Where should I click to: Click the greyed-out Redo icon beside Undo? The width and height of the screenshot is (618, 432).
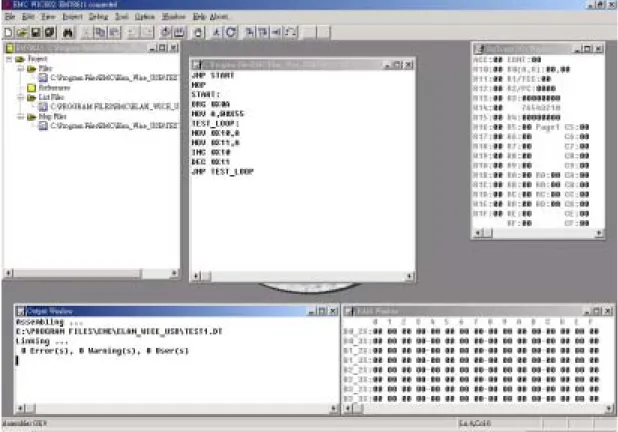tap(147, 32)
